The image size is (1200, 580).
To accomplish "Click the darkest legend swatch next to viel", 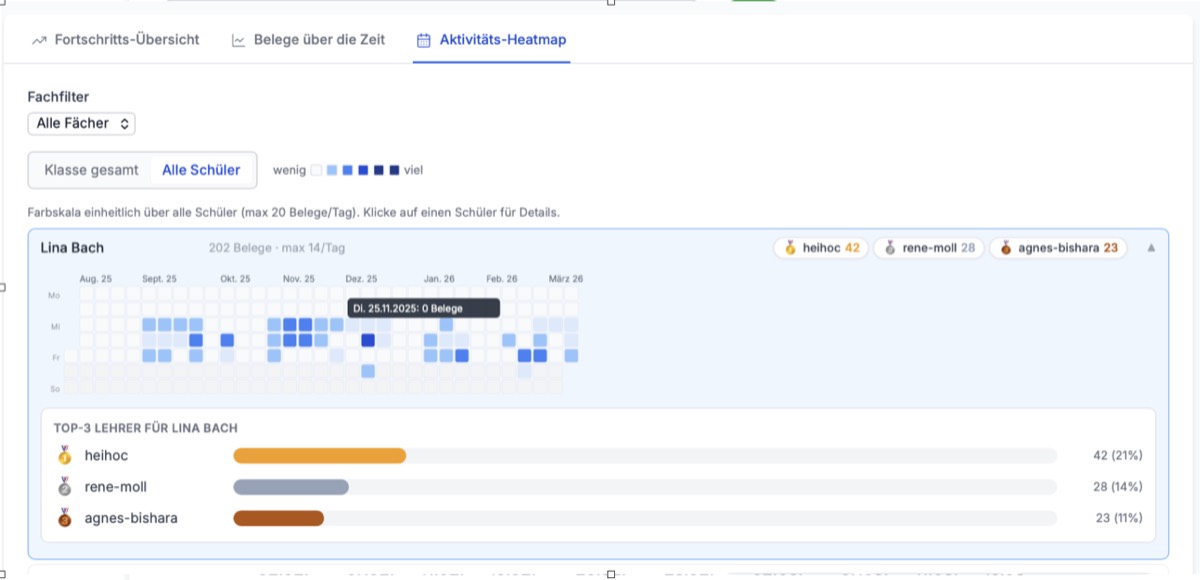I will pyautogui.click(x=394, y=170).
